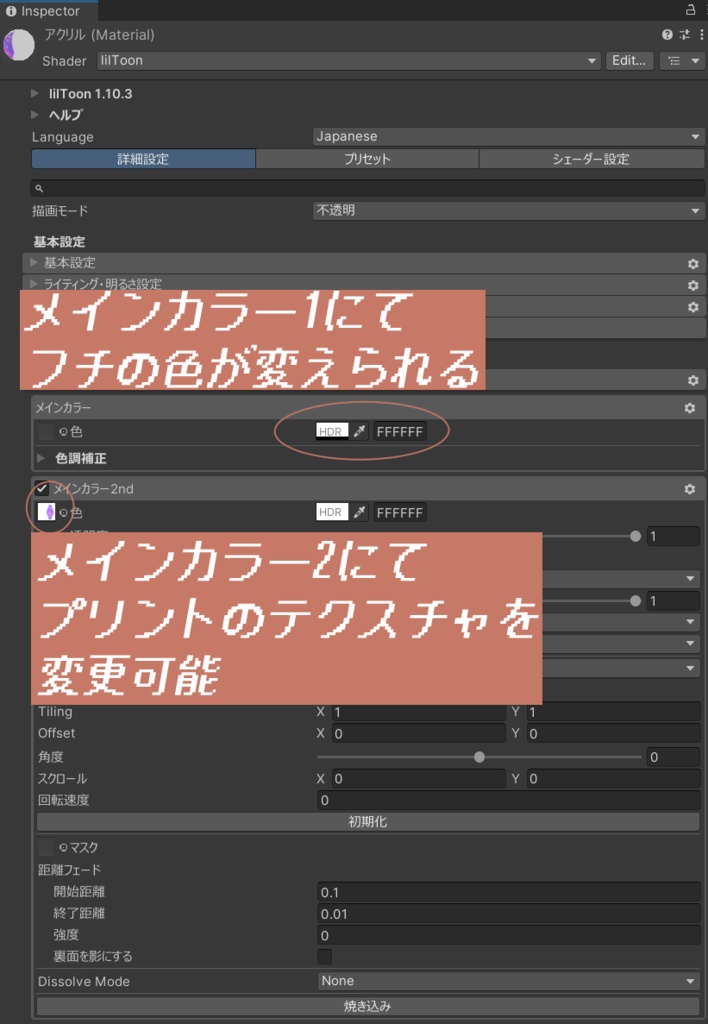The image size is (708, 1024).
Task: Select the メインカラー texture slot
Action: 45,432
